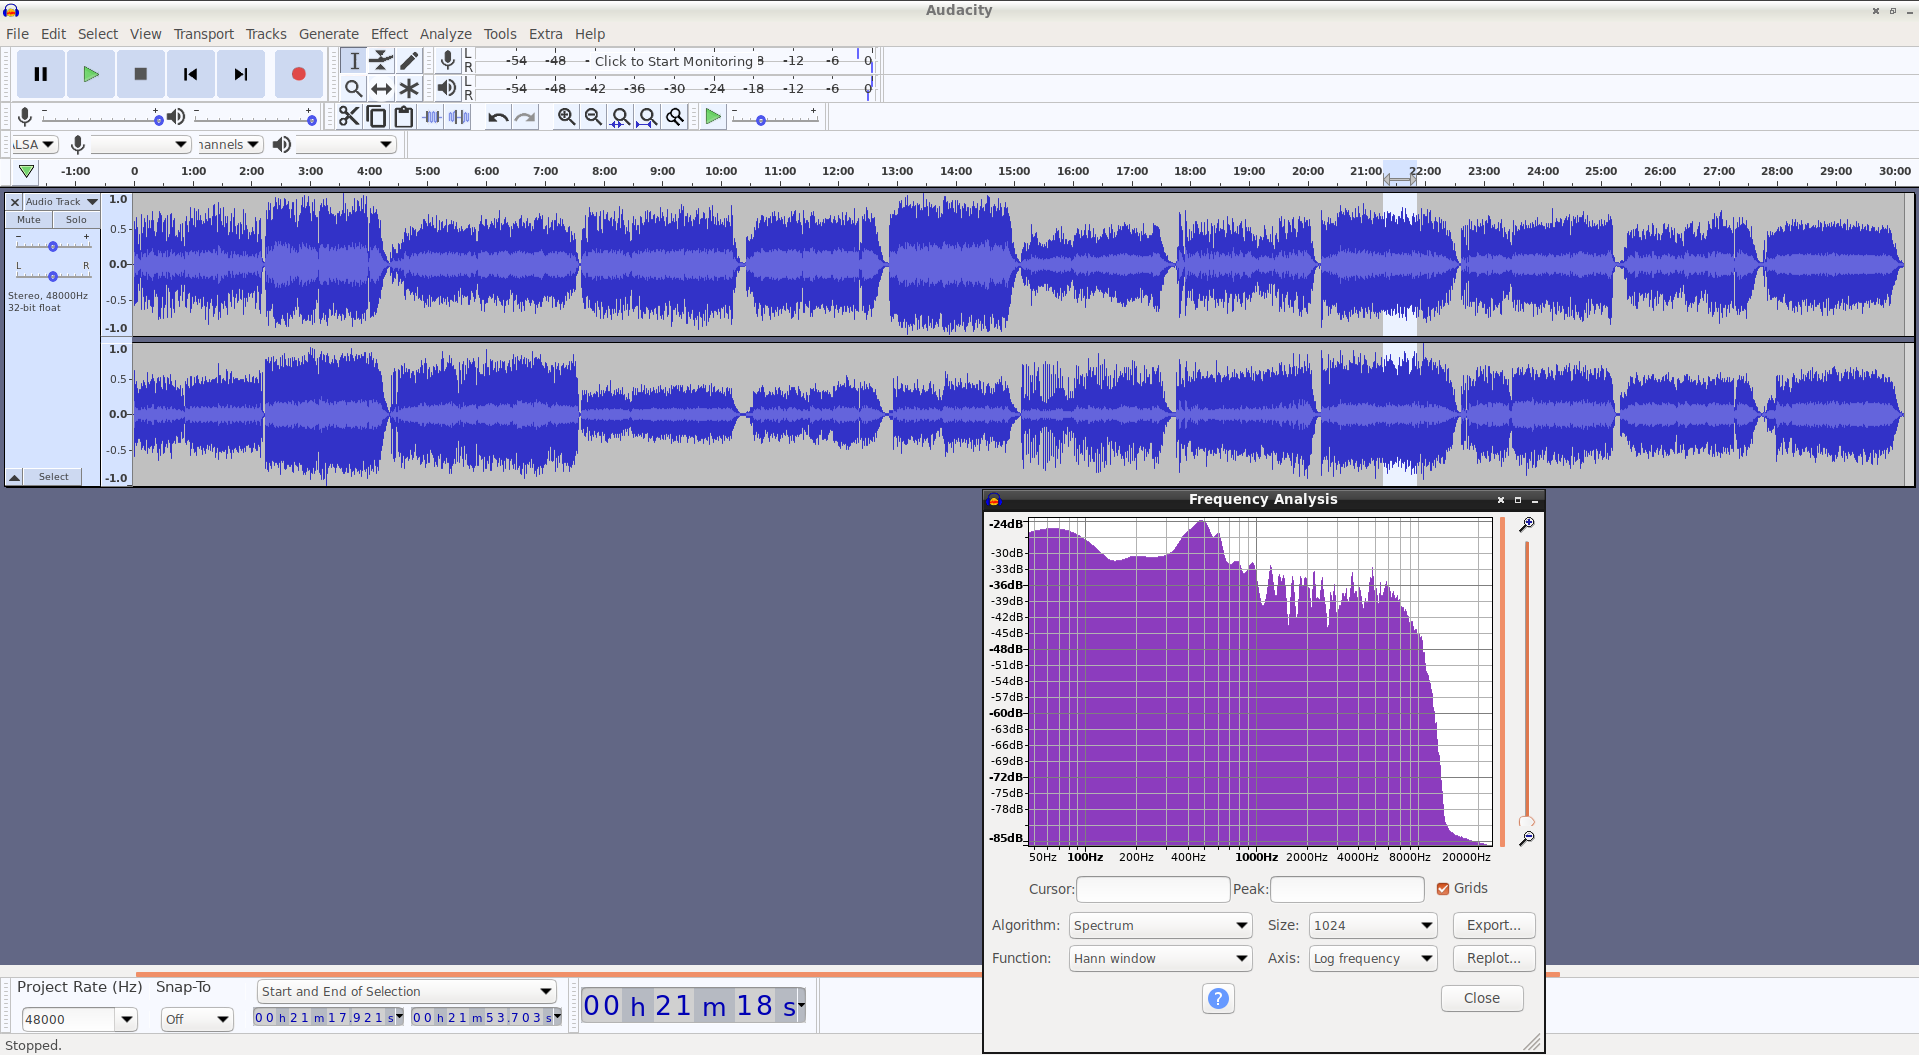Uncheck the Grids checkbox
The width and height of the screenshot is (1919, 1055).
pos(1443,888)
